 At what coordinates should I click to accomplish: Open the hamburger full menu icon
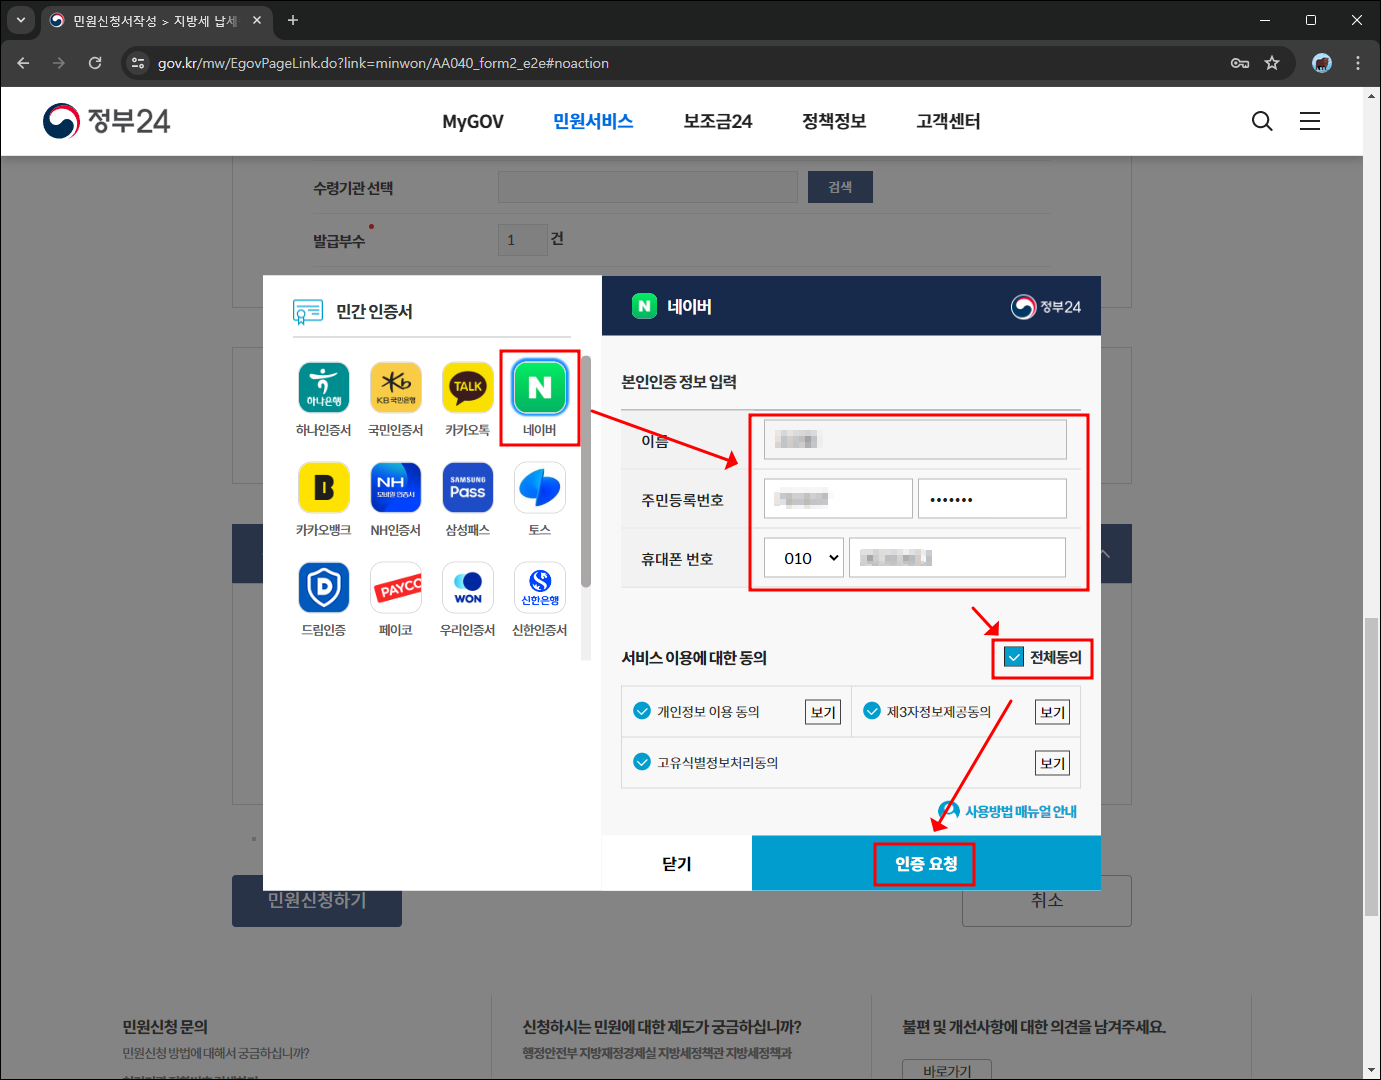coord(1310,121)
